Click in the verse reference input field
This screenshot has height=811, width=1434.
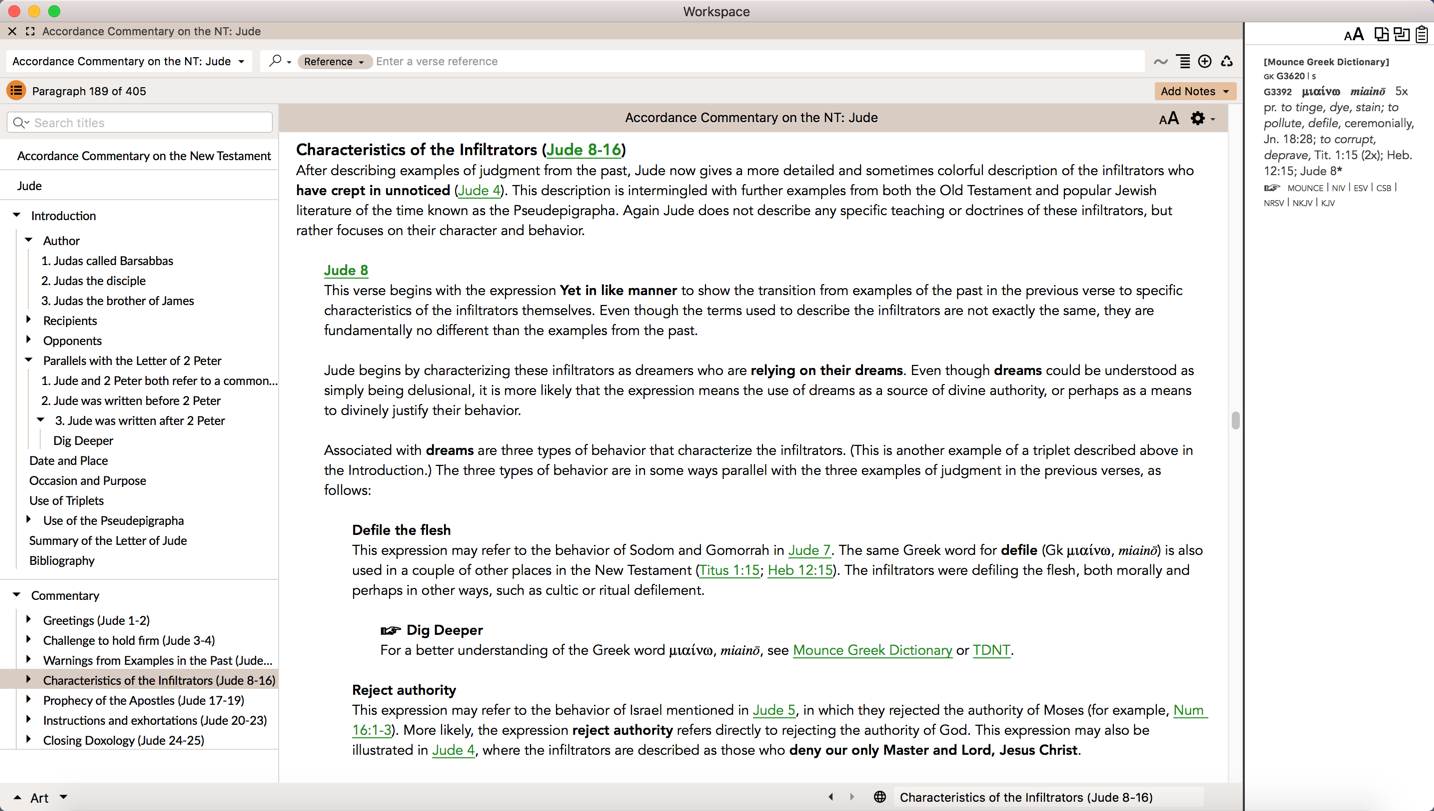[758, 62]
